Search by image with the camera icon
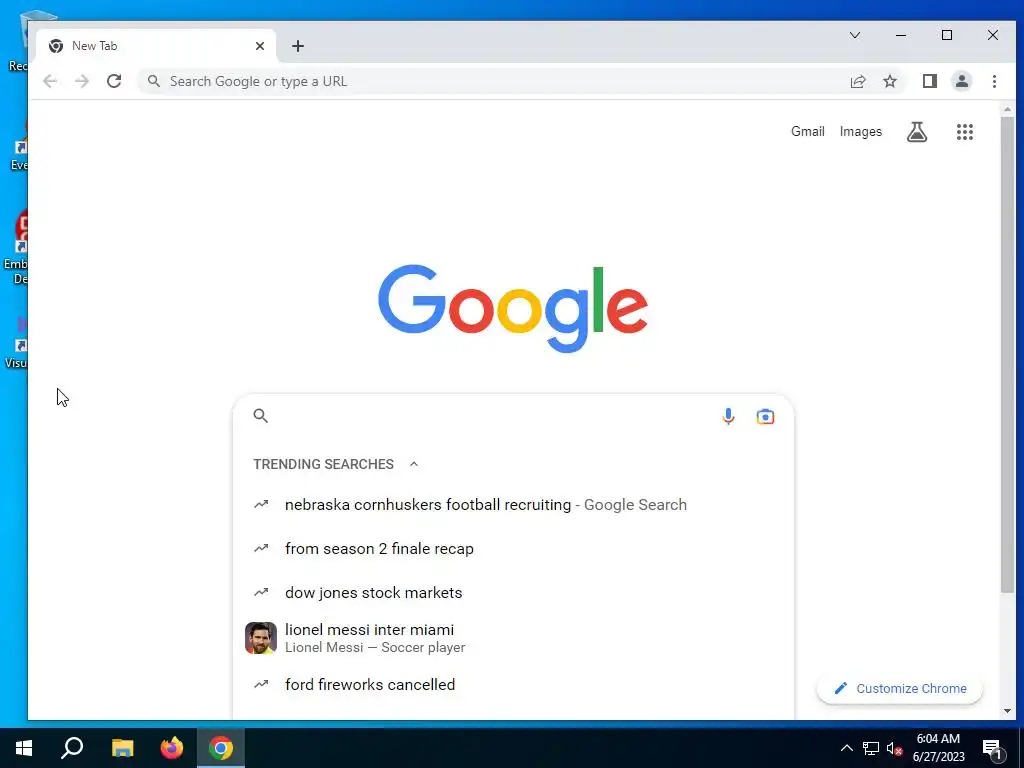 (765, 416)
